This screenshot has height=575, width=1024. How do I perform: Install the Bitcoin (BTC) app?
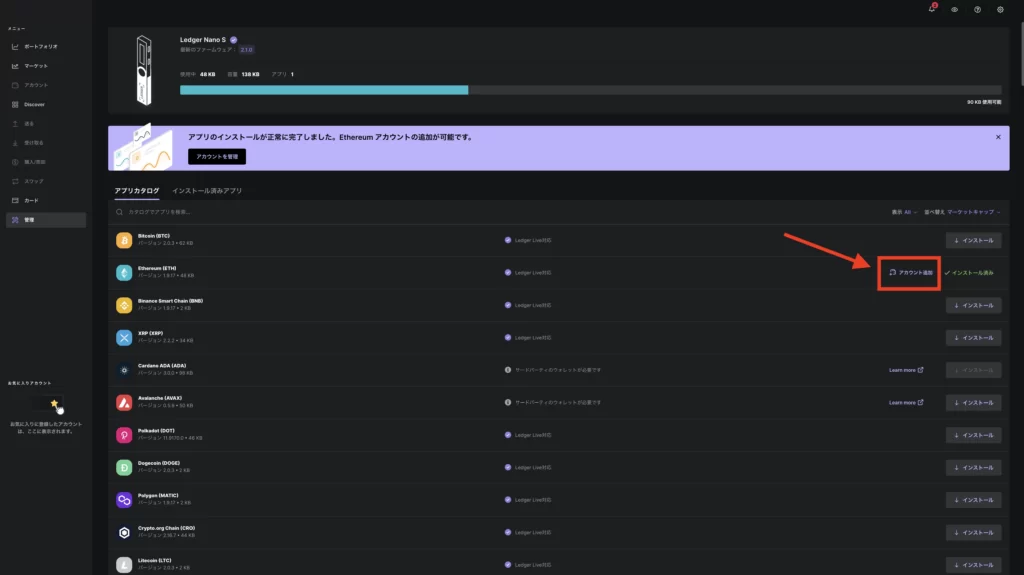tap(973, 240)
